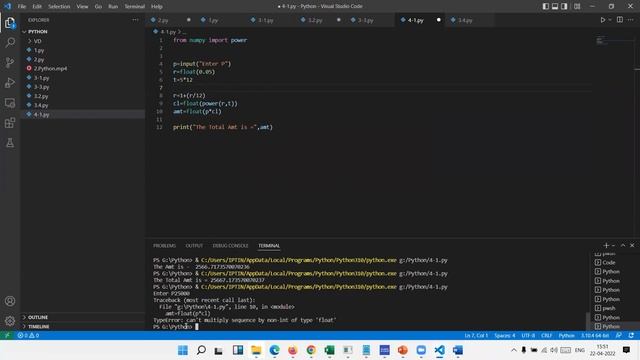Image resolution: width=640 pixels, height=360 pixels.
Task: Toggle the Primary Side Bar layout button
Action: point(546,7)
